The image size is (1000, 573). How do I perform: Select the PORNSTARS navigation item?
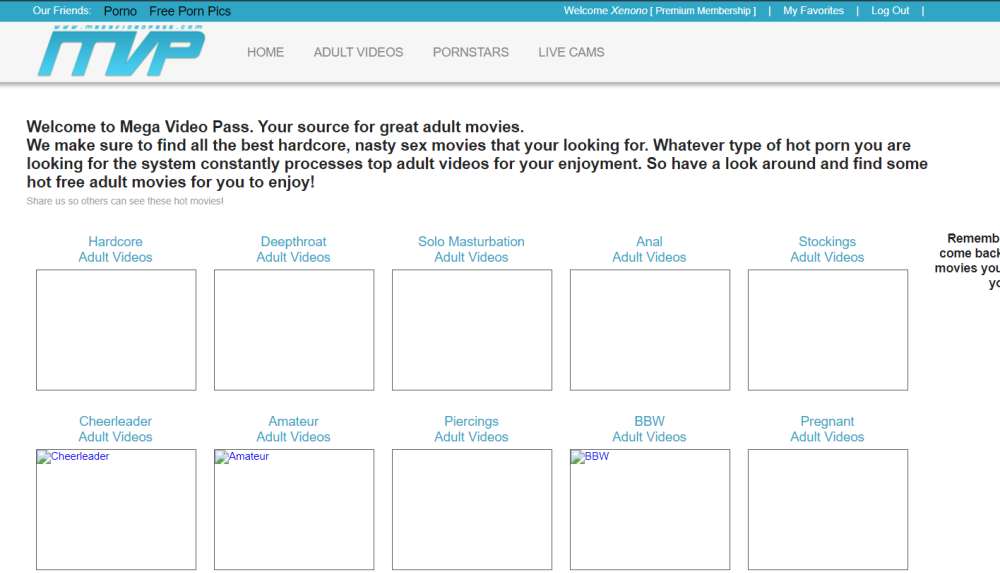click(470, 52)
